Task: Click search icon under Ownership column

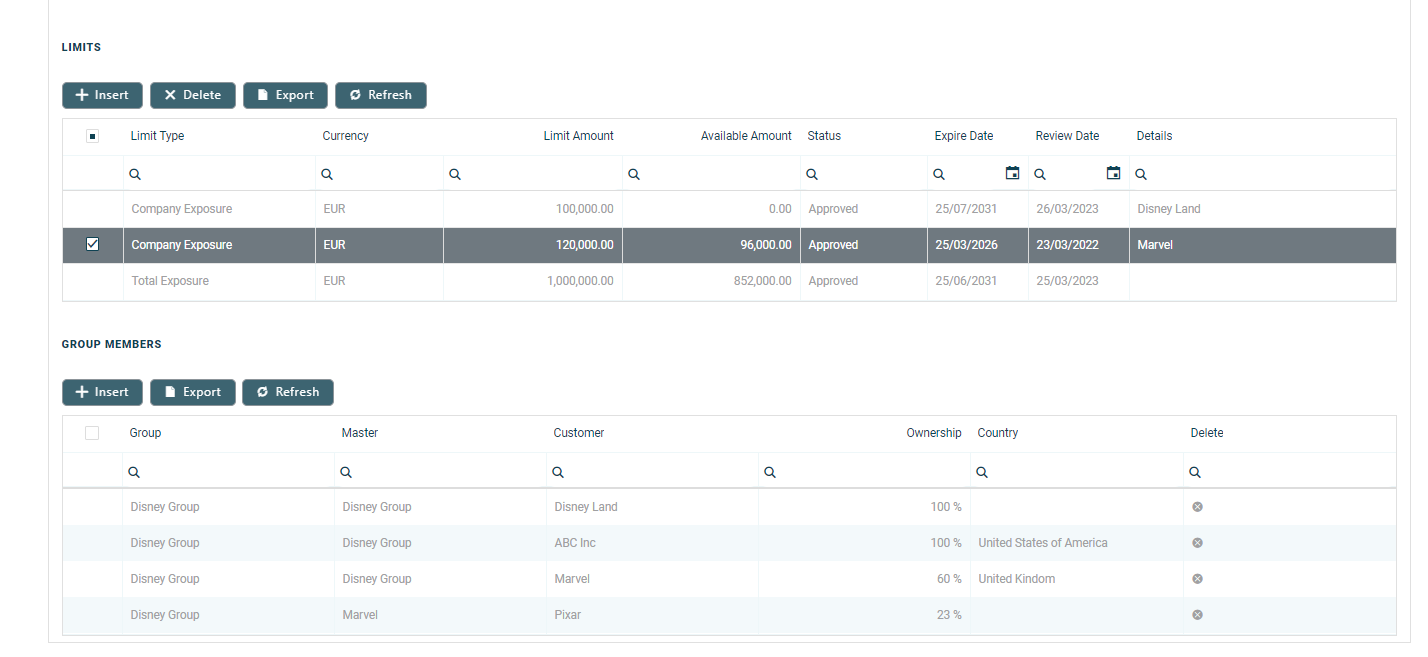Action: [x=770, y=472]
